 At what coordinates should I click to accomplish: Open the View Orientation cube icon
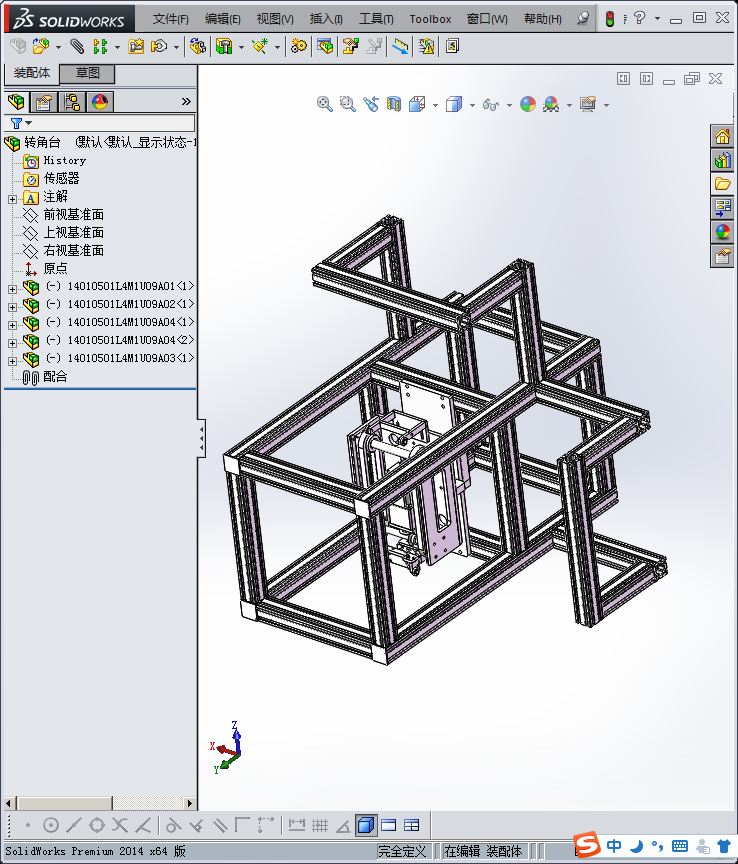417,104
